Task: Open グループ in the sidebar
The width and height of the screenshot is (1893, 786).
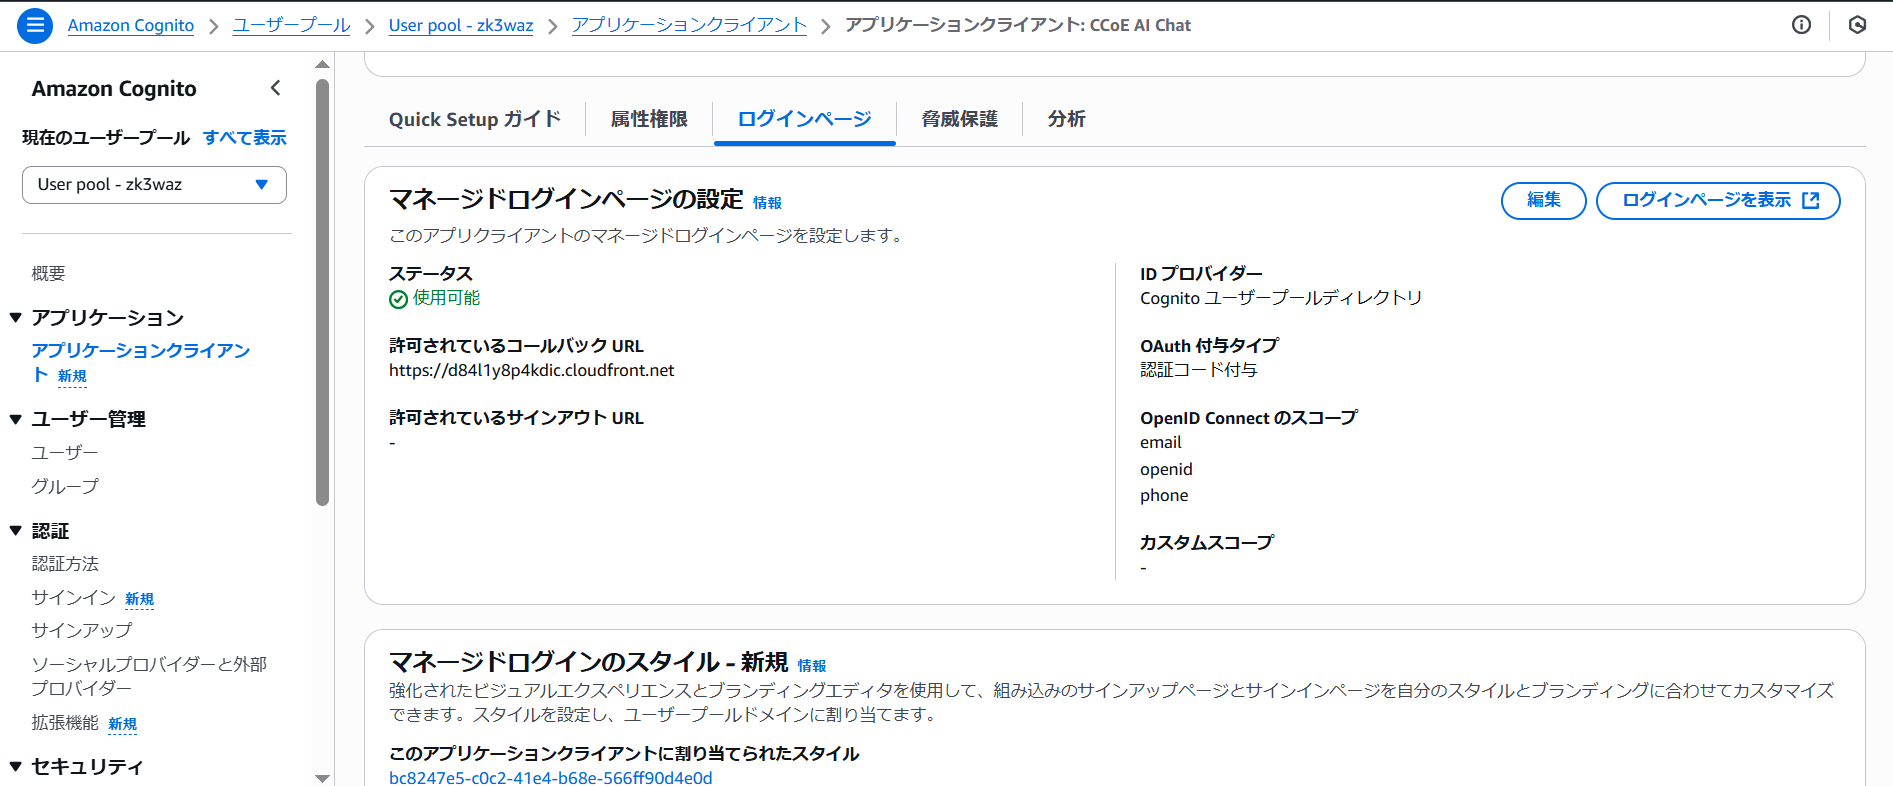Action: pyautogui.click(x=65, y=487)
